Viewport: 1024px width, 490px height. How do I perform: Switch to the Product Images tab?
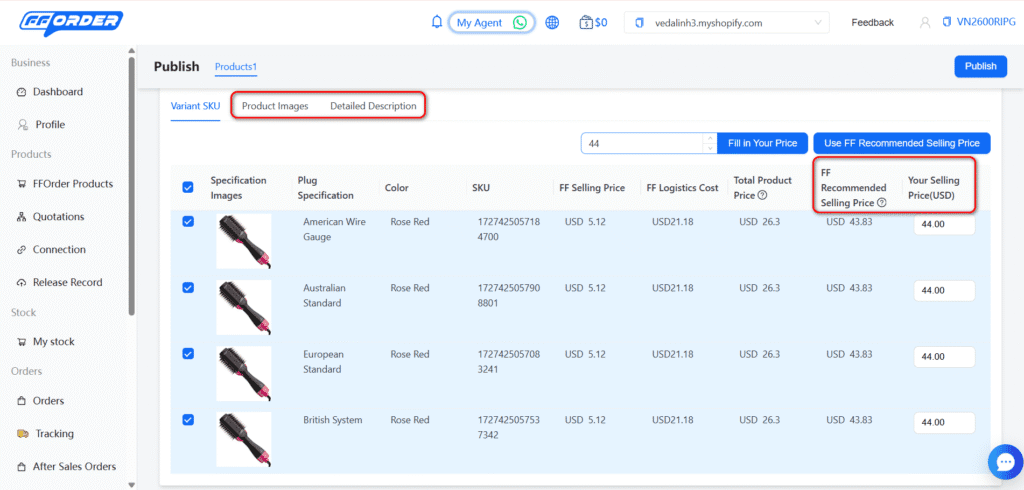pyautogui.click(x=275, y=106)
